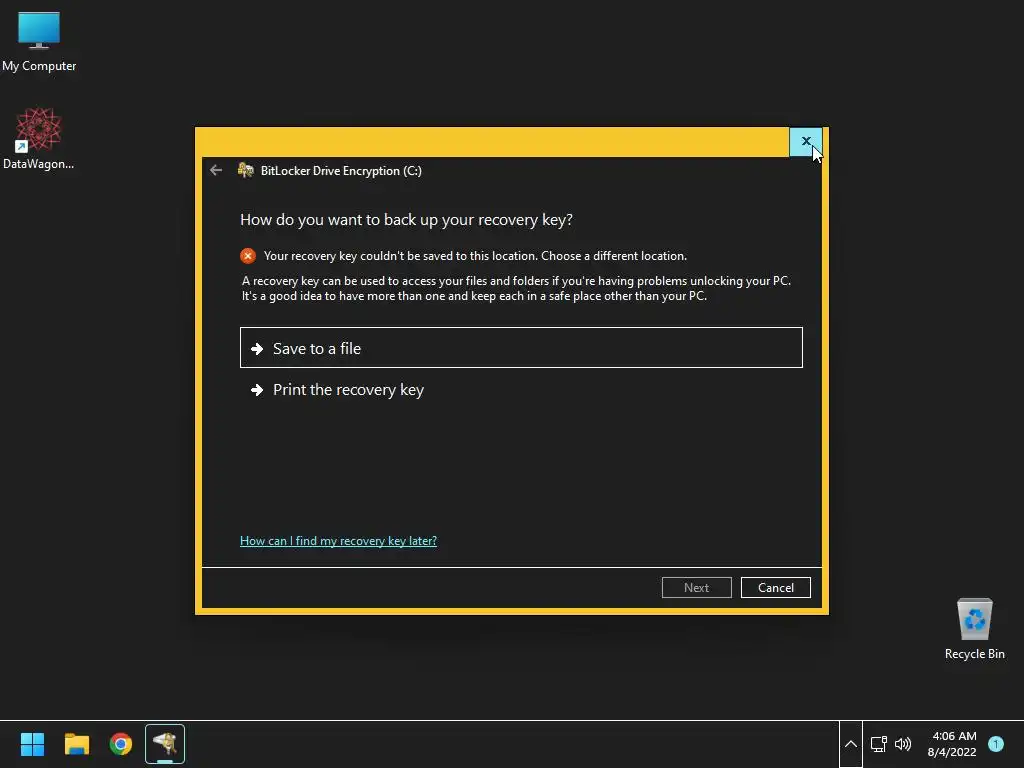Viewport: 1024px width, 768px height.
Task: Open network status tray icon
Action: (878, 744)
